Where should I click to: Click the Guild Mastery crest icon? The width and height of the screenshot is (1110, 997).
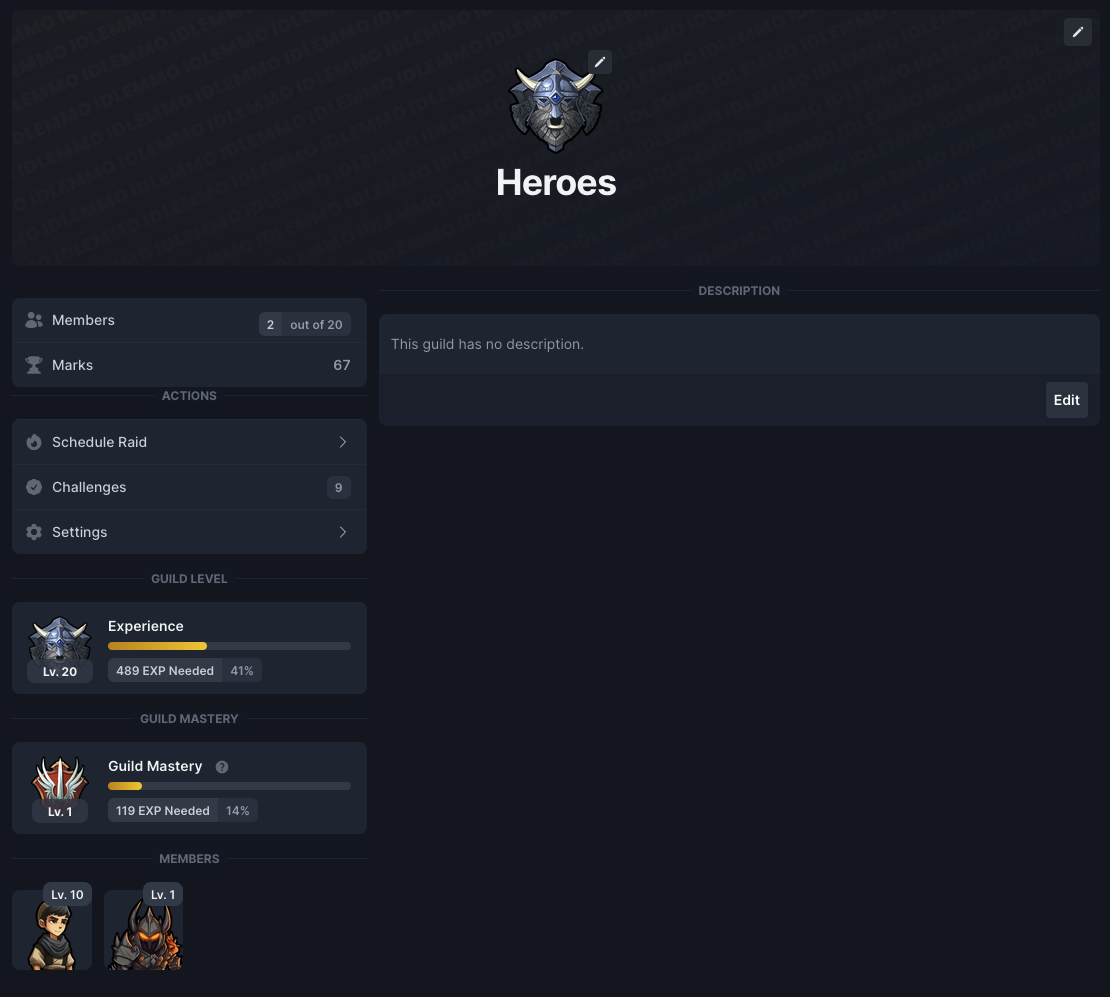pos(60,779)
